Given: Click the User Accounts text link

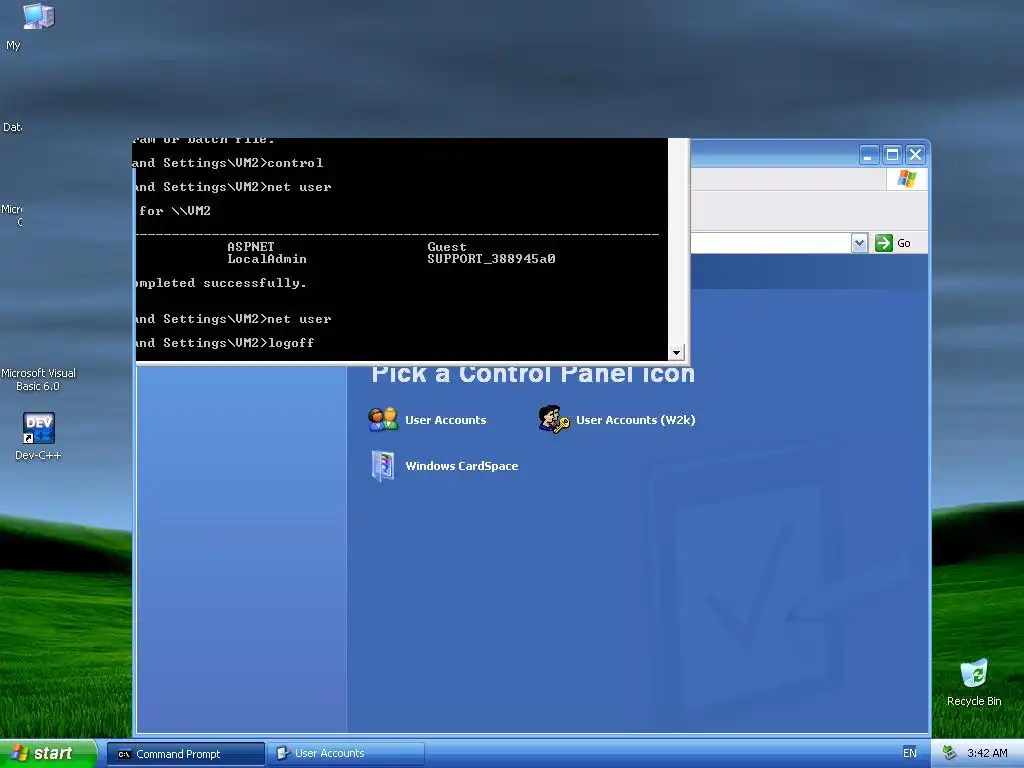Looking at the screenshot, I should tap(445, 420).
